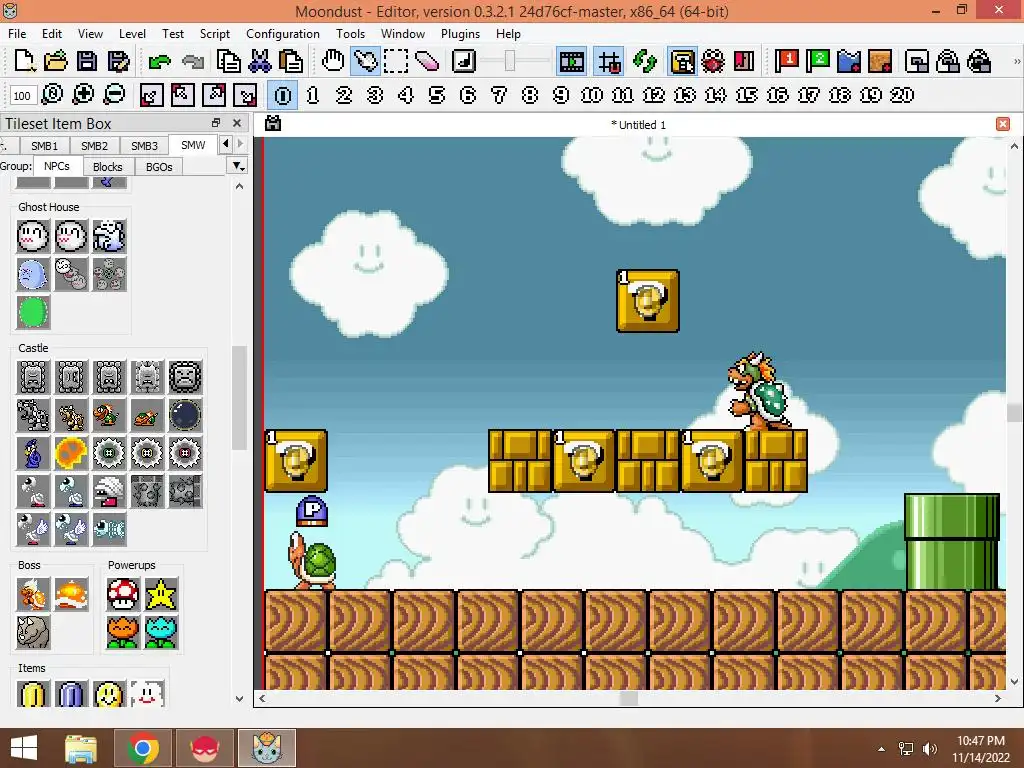Close the Untitled 1 level tab
Screen dimensions: 1024x768
click(x=1002, y=124)
